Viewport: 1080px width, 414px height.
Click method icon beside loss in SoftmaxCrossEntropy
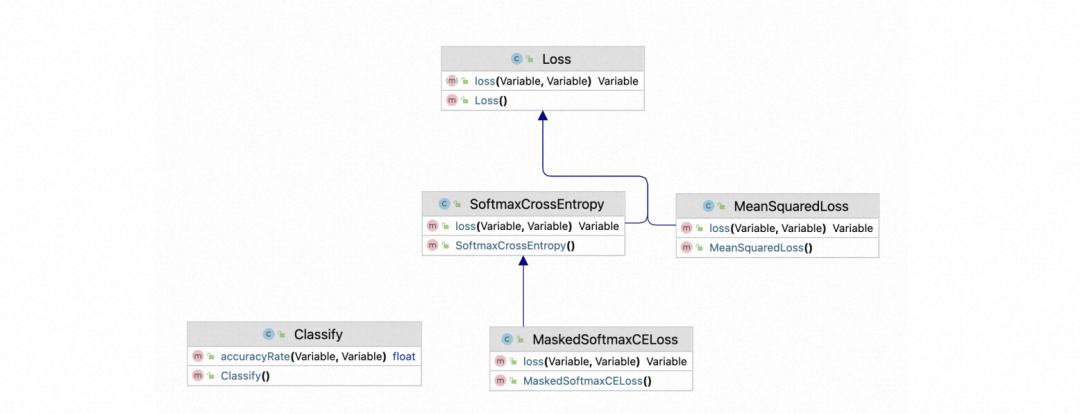pyautogui.click(x=433, y=226)
